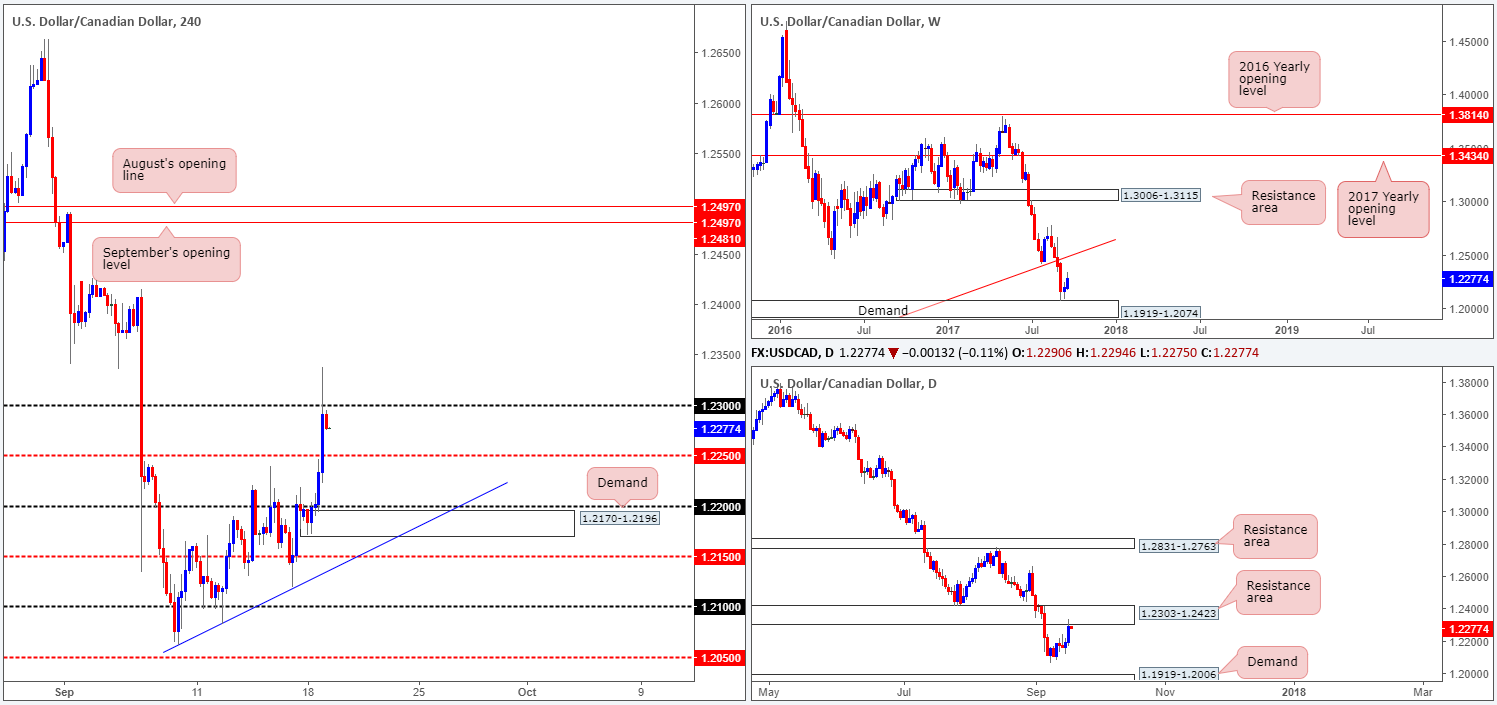
Task: Select the '2017 Yearly opening level' callout
Action: [x=1384, y=209]
